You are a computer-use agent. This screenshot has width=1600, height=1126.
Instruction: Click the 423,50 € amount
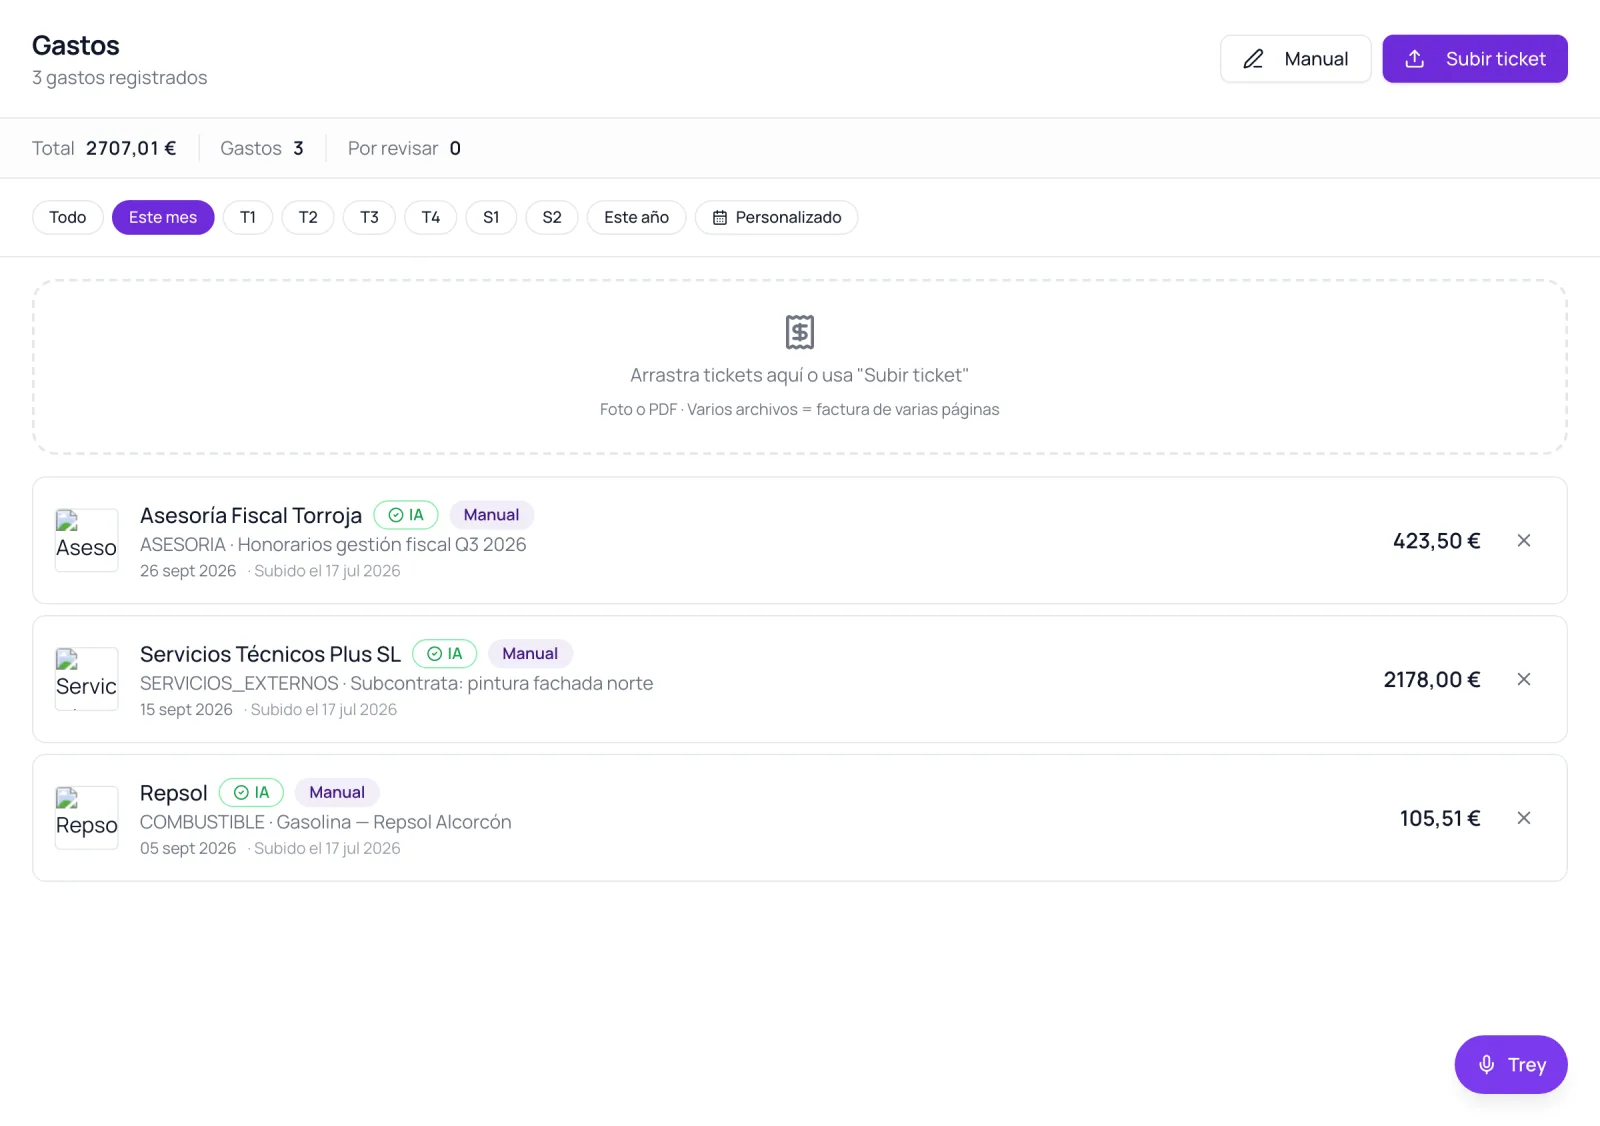1436,541
